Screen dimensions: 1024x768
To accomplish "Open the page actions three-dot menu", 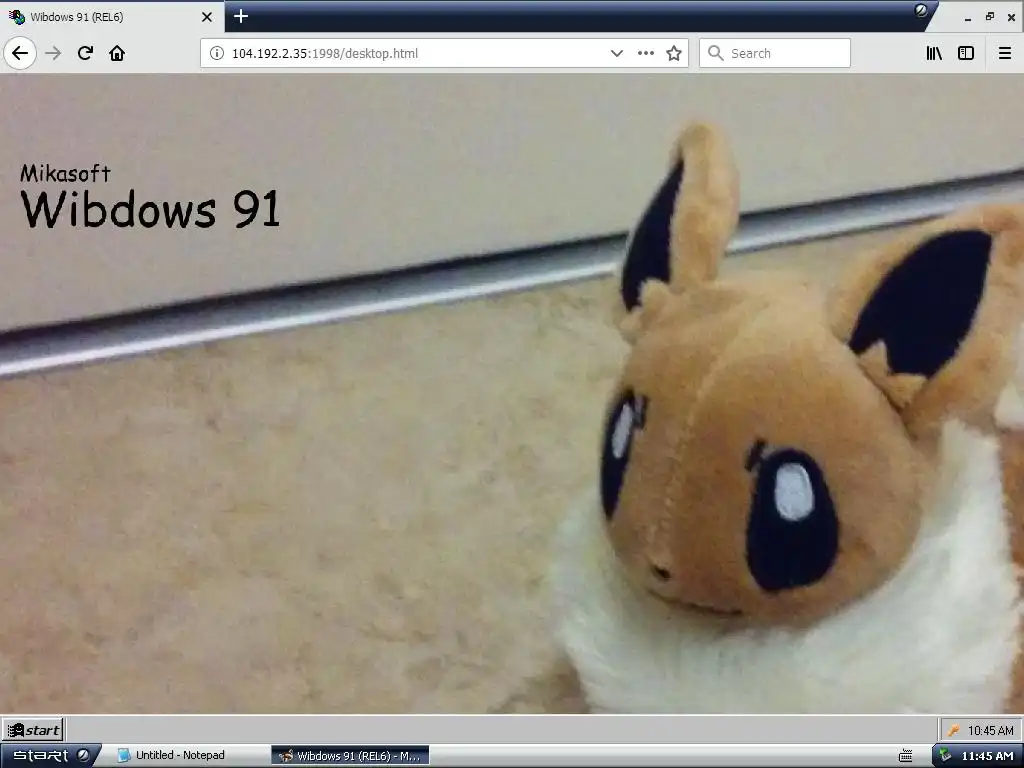I will [646, 53].
